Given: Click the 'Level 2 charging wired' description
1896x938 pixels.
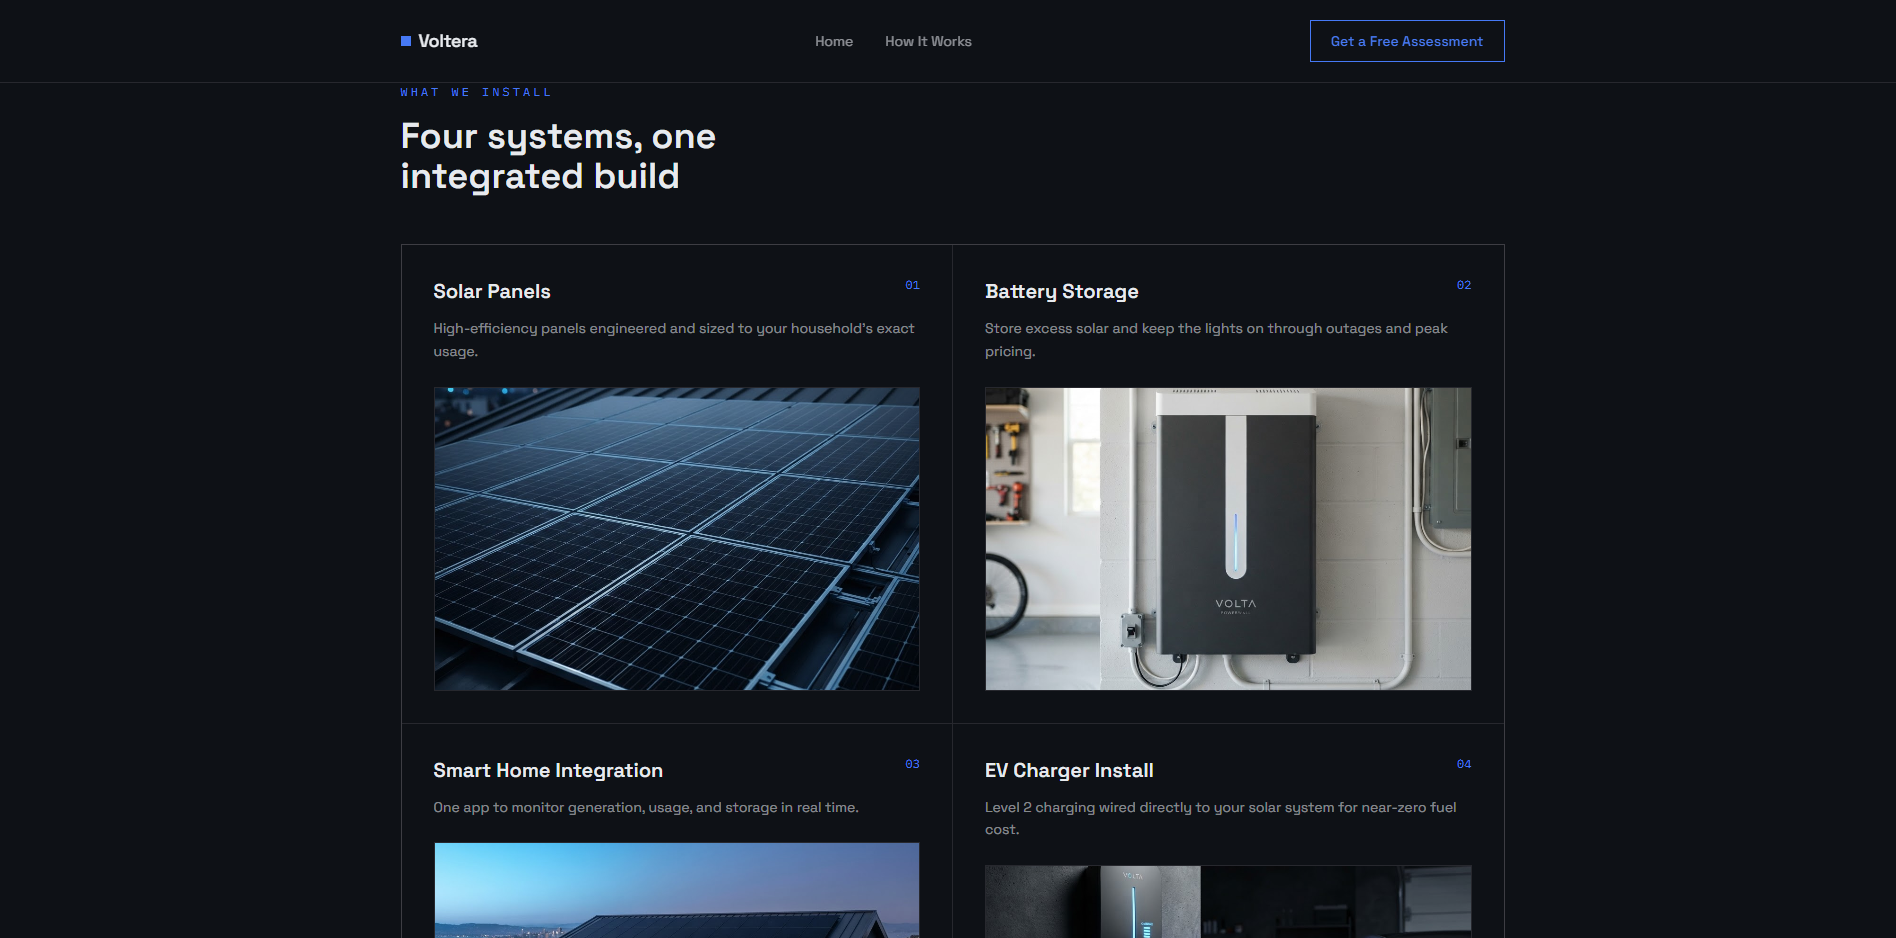Looking at the screenshot, I should point(1220,818).
